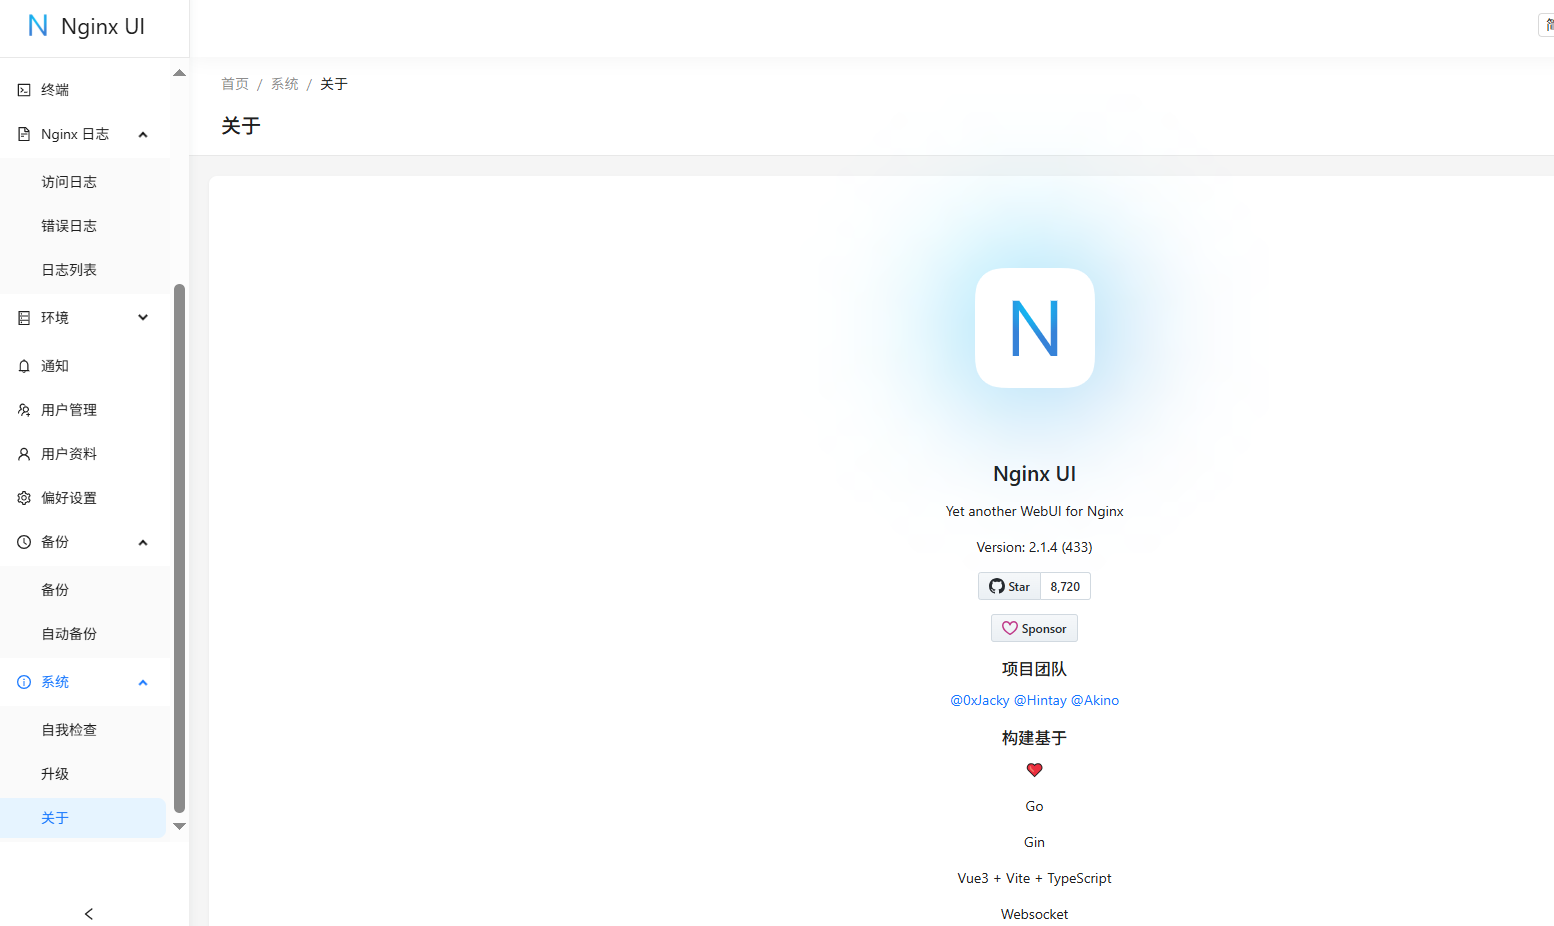Click the sidebar scrollbar down arrow
Viewport: 1554px width, 926px height.
(x=180, y=826)
